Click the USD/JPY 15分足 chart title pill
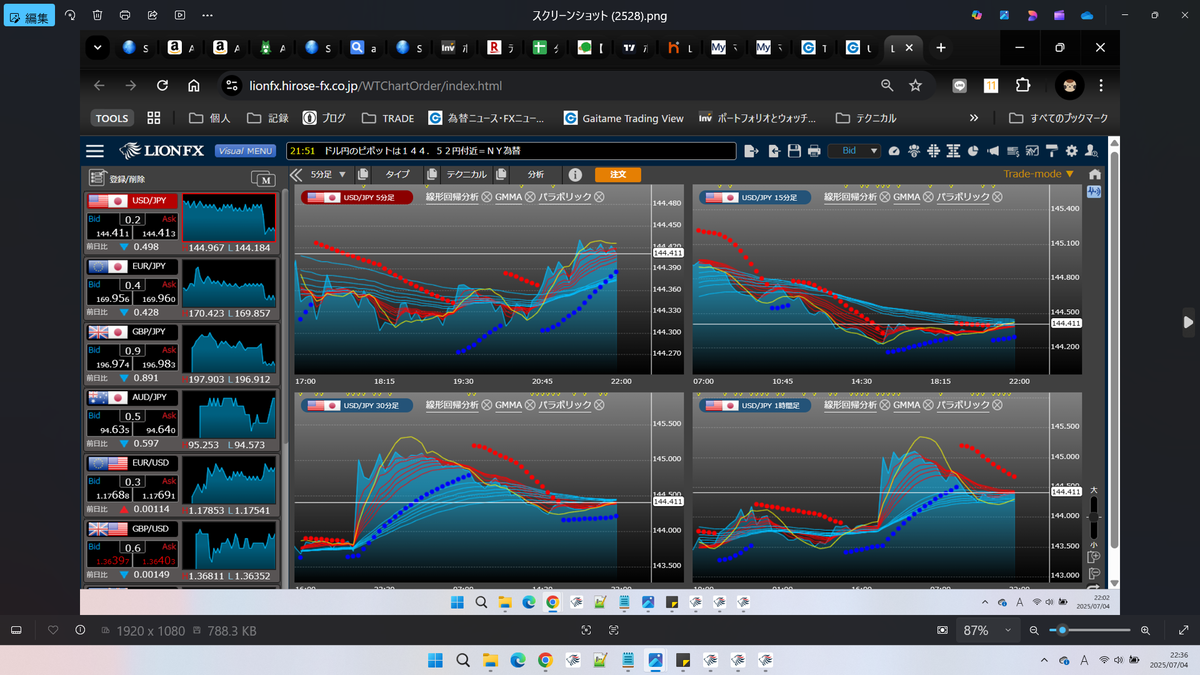The image size is (1200, 675). coord(754,197)
